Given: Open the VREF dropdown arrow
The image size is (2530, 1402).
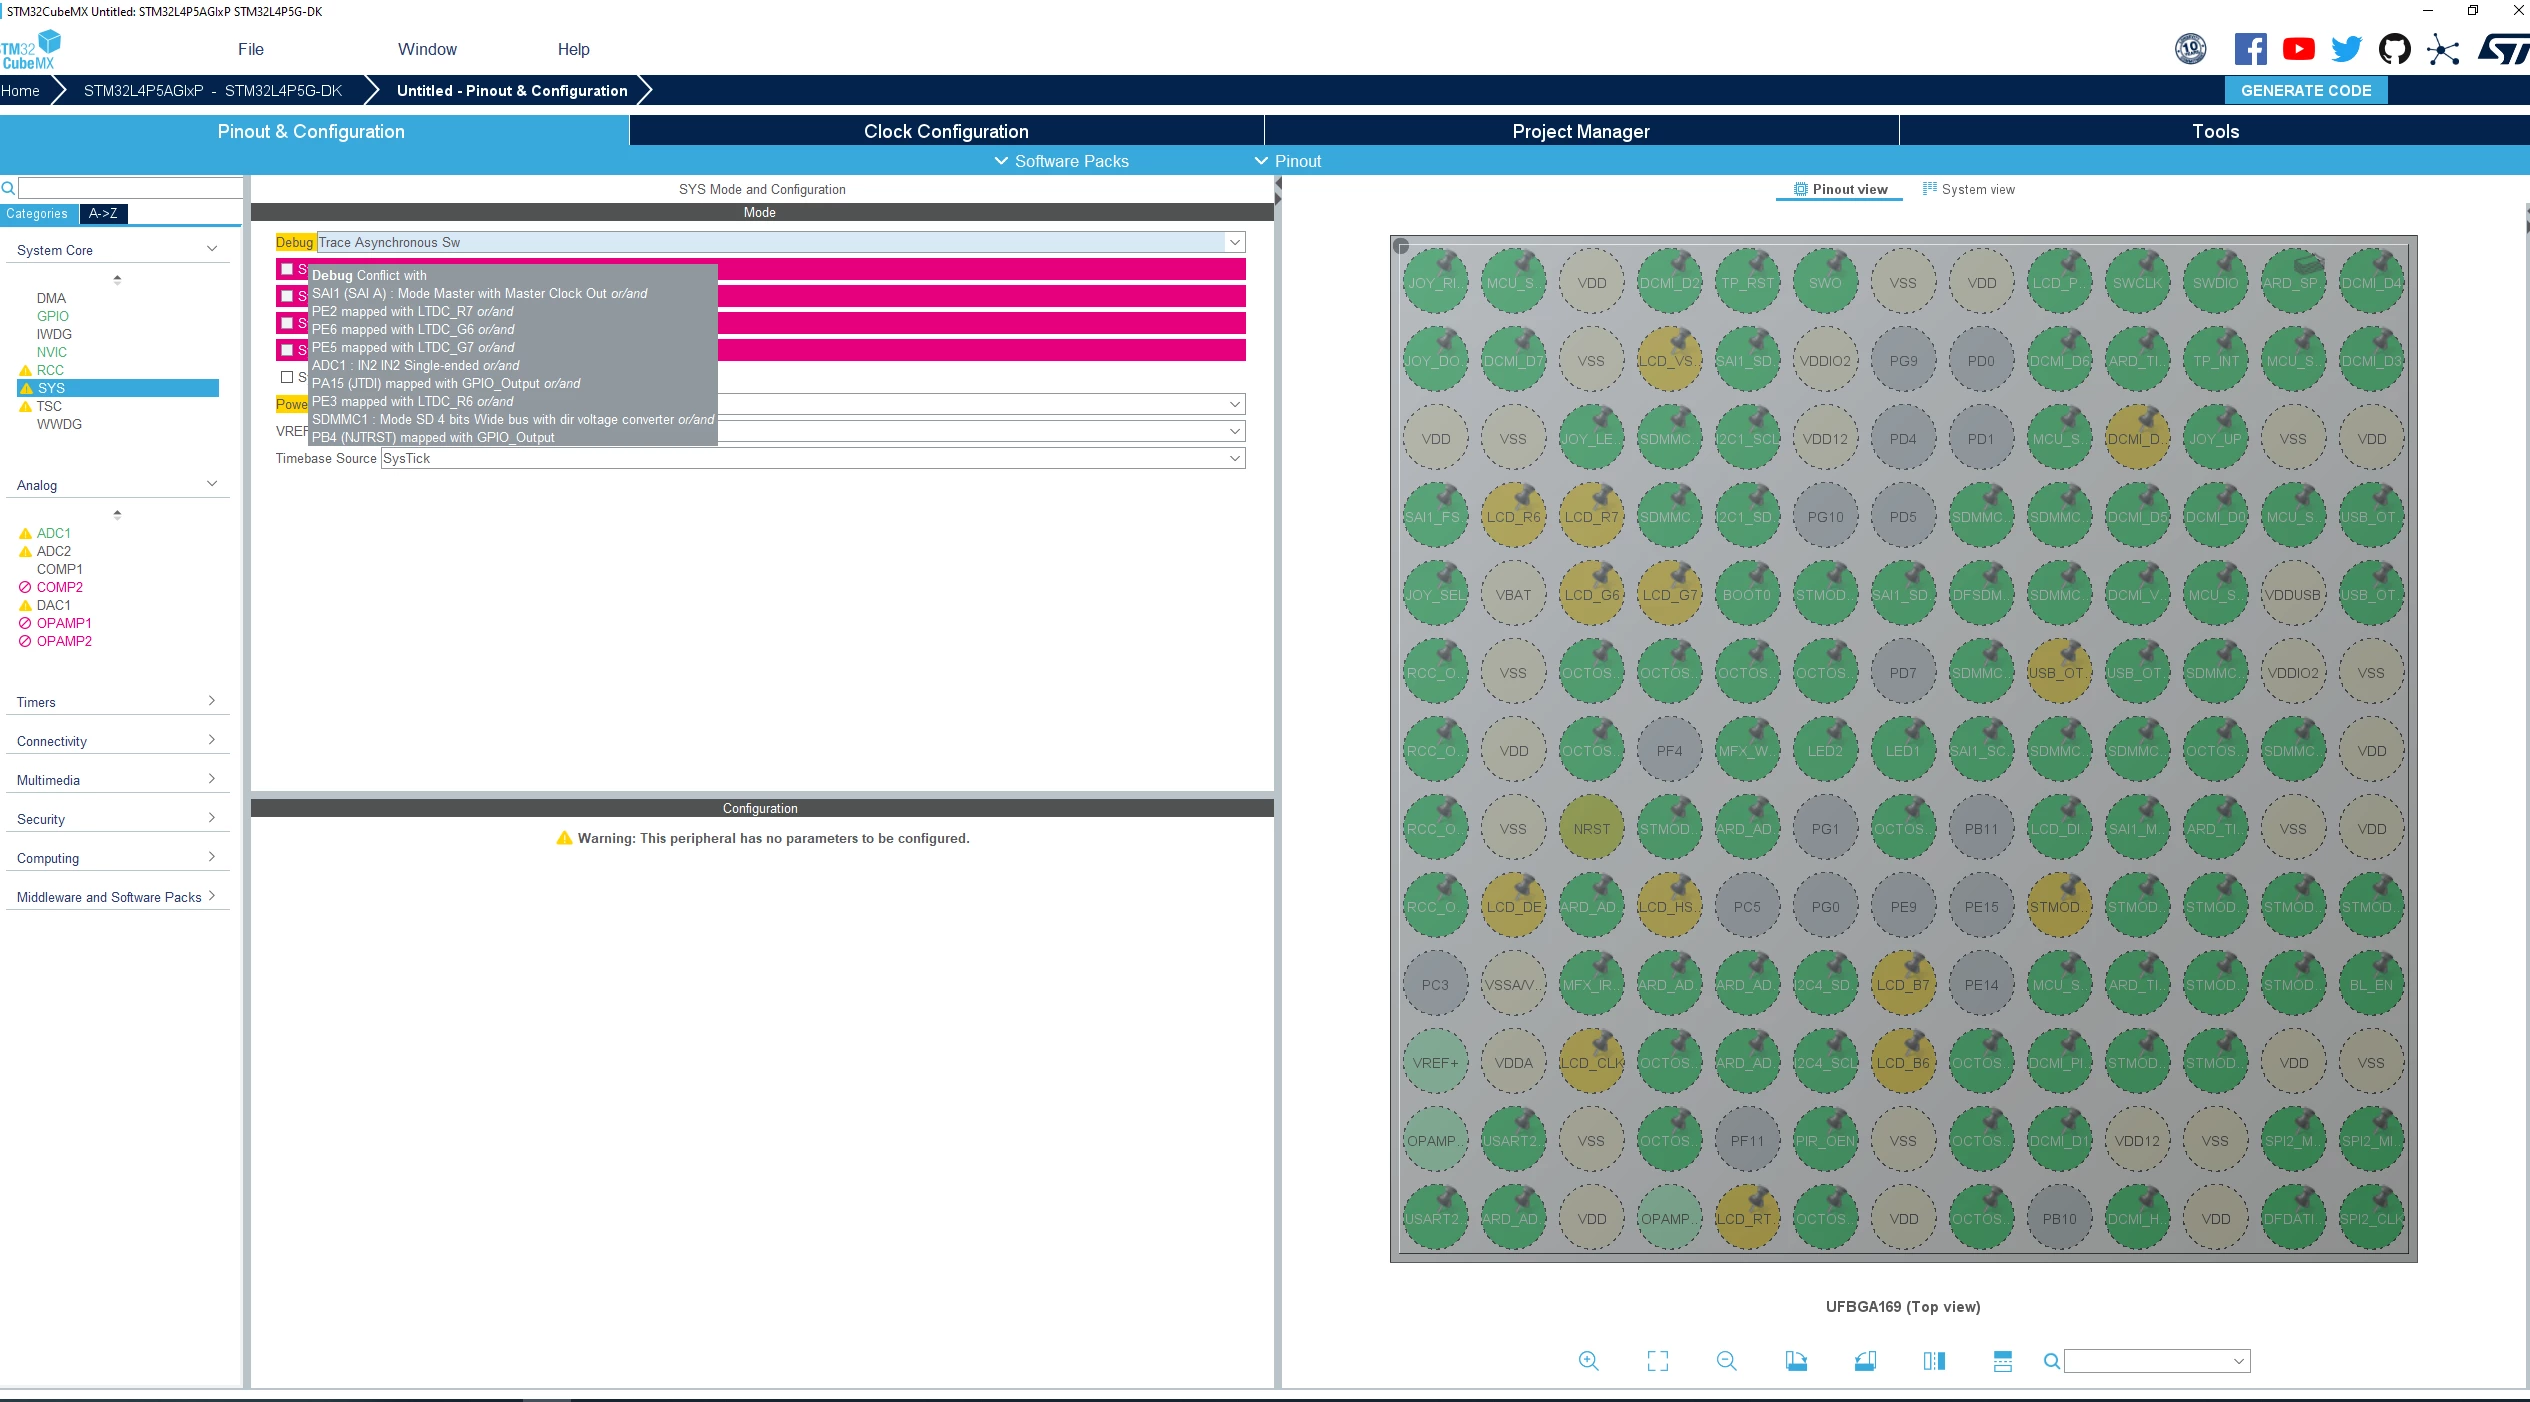Looking at the screenshot, I should [1235, 431].
